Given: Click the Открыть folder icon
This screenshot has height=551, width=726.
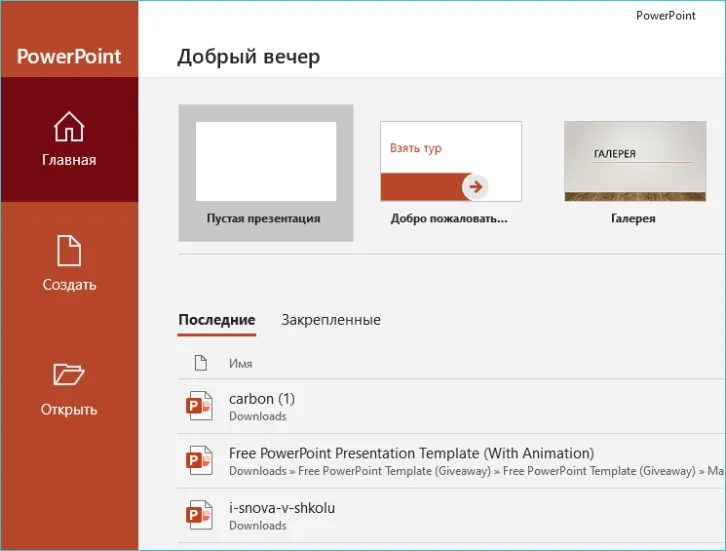Looking at the screenshot, I should (69, 374).
